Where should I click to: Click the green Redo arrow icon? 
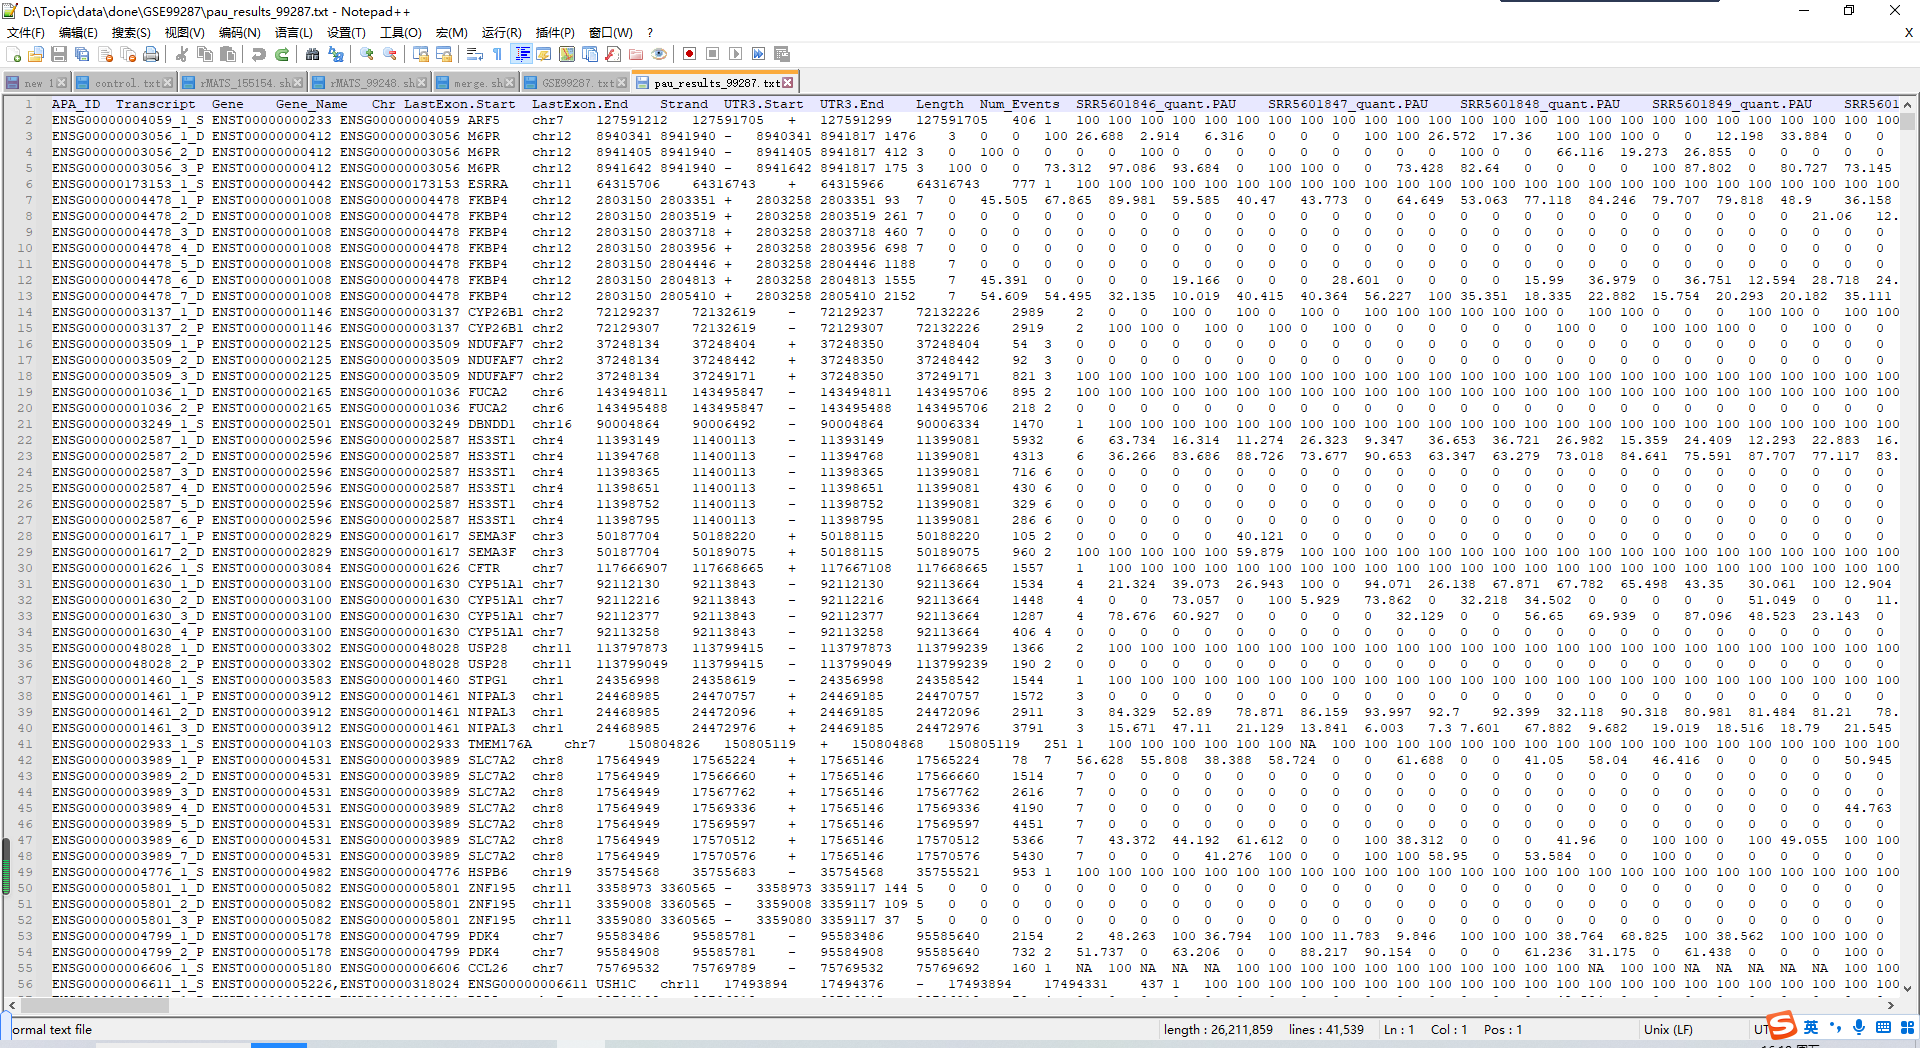coord(282,54)
